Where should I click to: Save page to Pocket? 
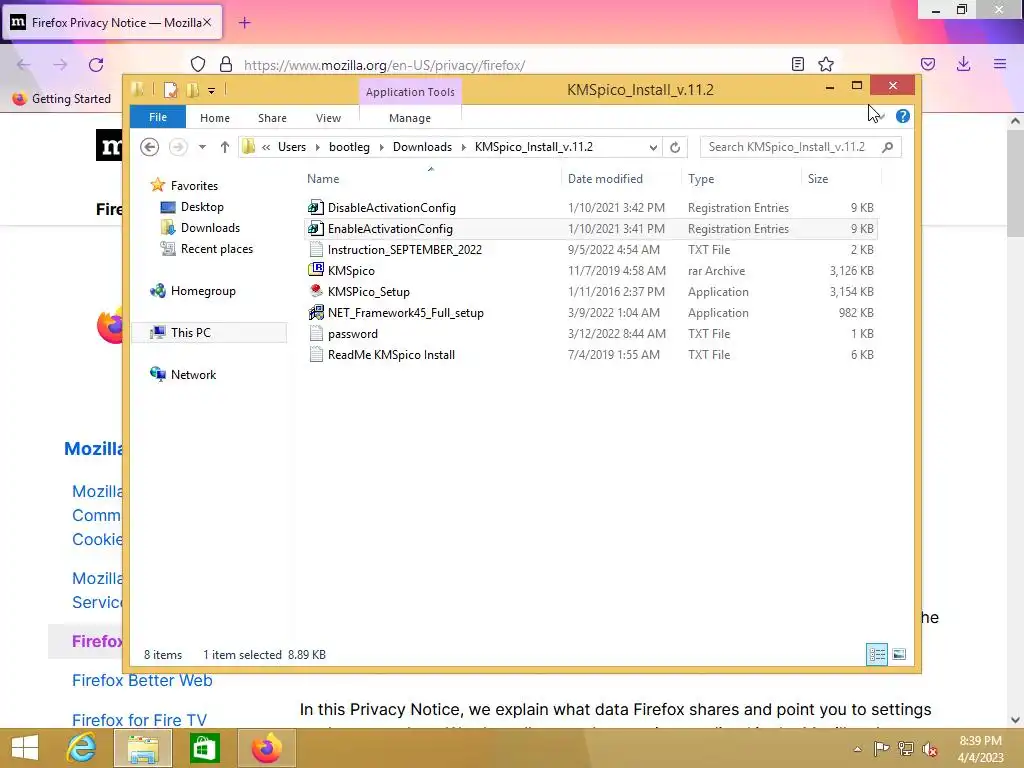(x=928, y=64)
